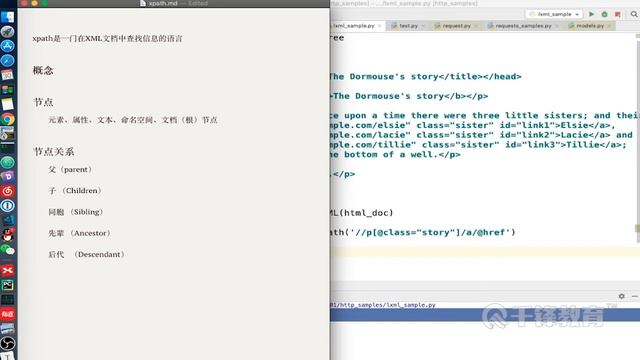Click lxml_sample.py path in run console
This screenshot has height=360, width=640.
point(383,305)
